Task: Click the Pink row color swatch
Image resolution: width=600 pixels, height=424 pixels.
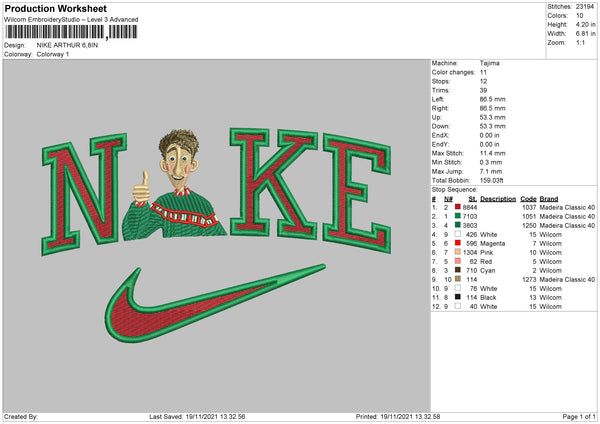Action: [x=458, y=252]
